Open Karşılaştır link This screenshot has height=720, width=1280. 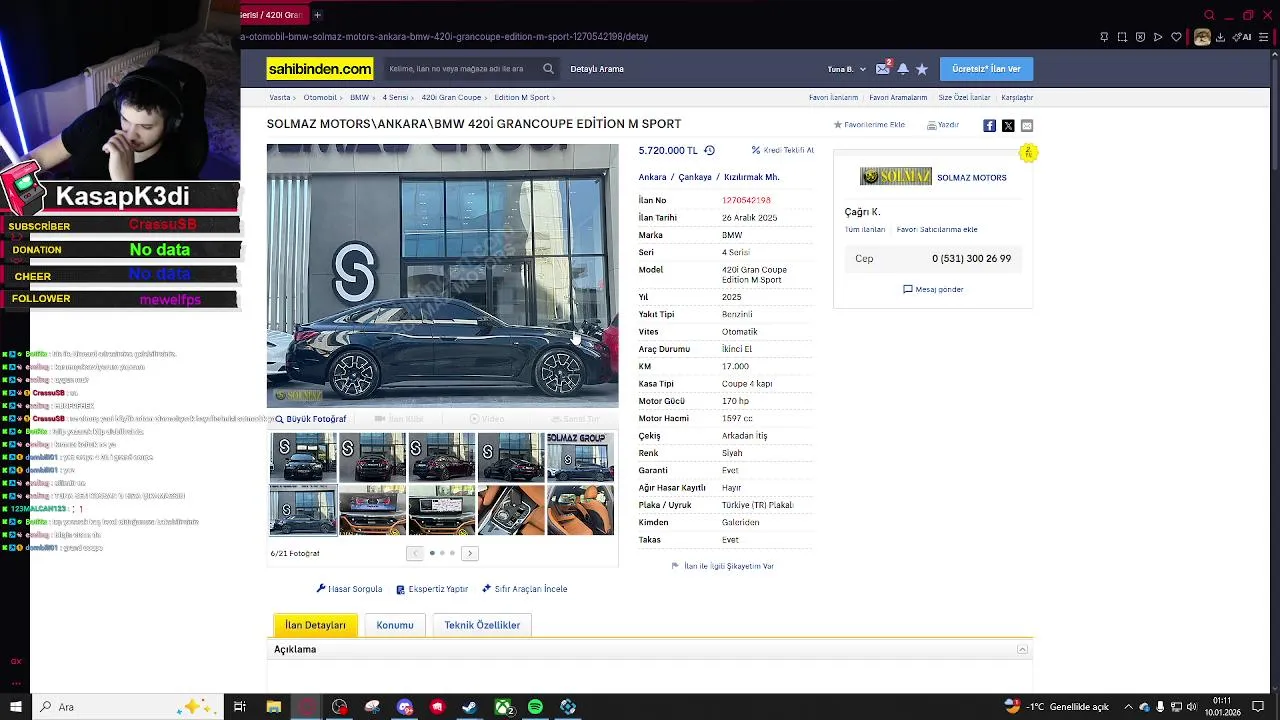pos(1017,98)
